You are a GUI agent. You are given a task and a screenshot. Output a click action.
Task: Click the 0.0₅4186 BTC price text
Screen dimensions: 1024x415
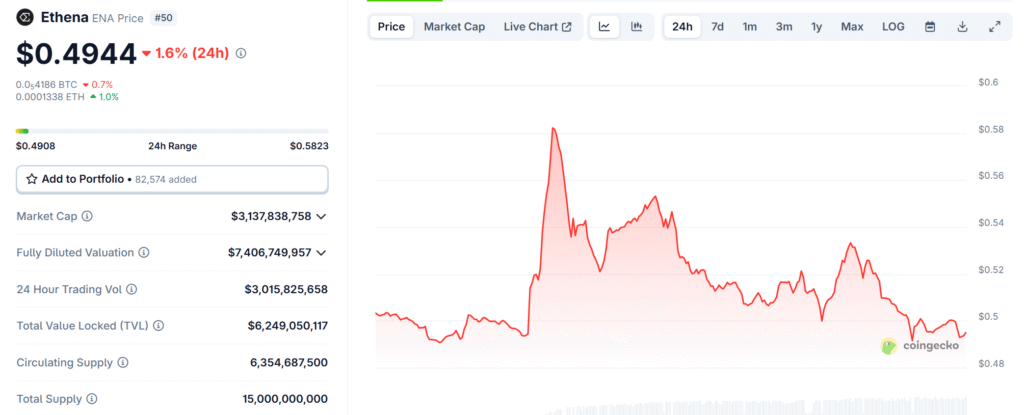click(x=46, y=85)
